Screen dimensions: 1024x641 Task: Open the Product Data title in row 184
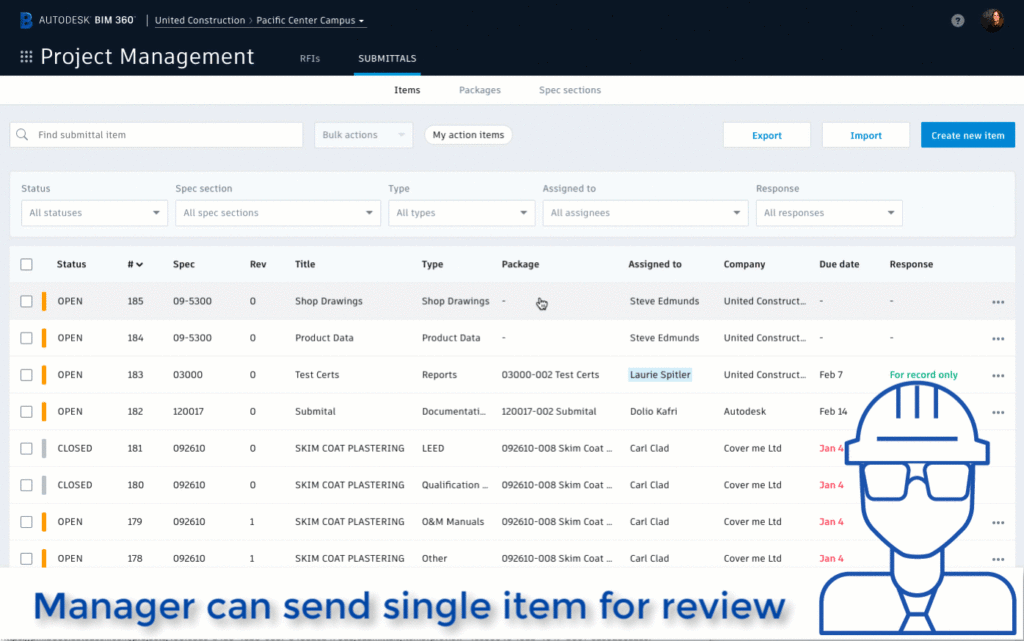[324, 337]
